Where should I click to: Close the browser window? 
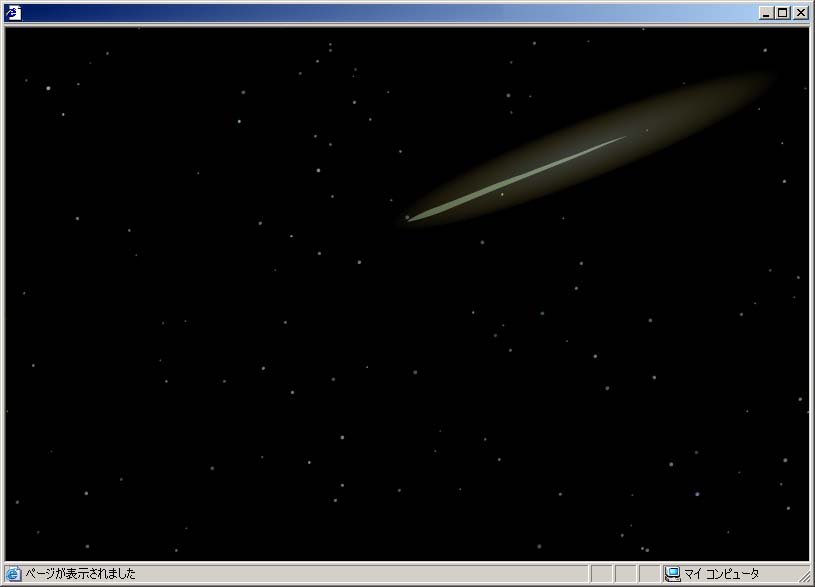pos(800,13)
